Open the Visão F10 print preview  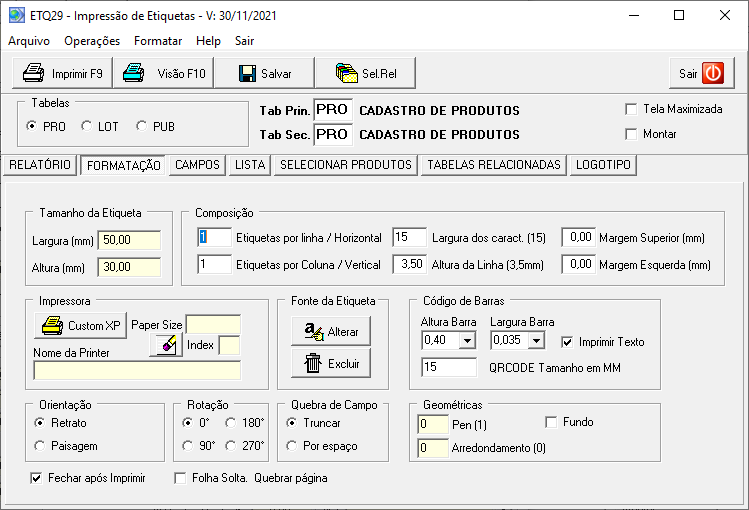click(x=164, y=73)
